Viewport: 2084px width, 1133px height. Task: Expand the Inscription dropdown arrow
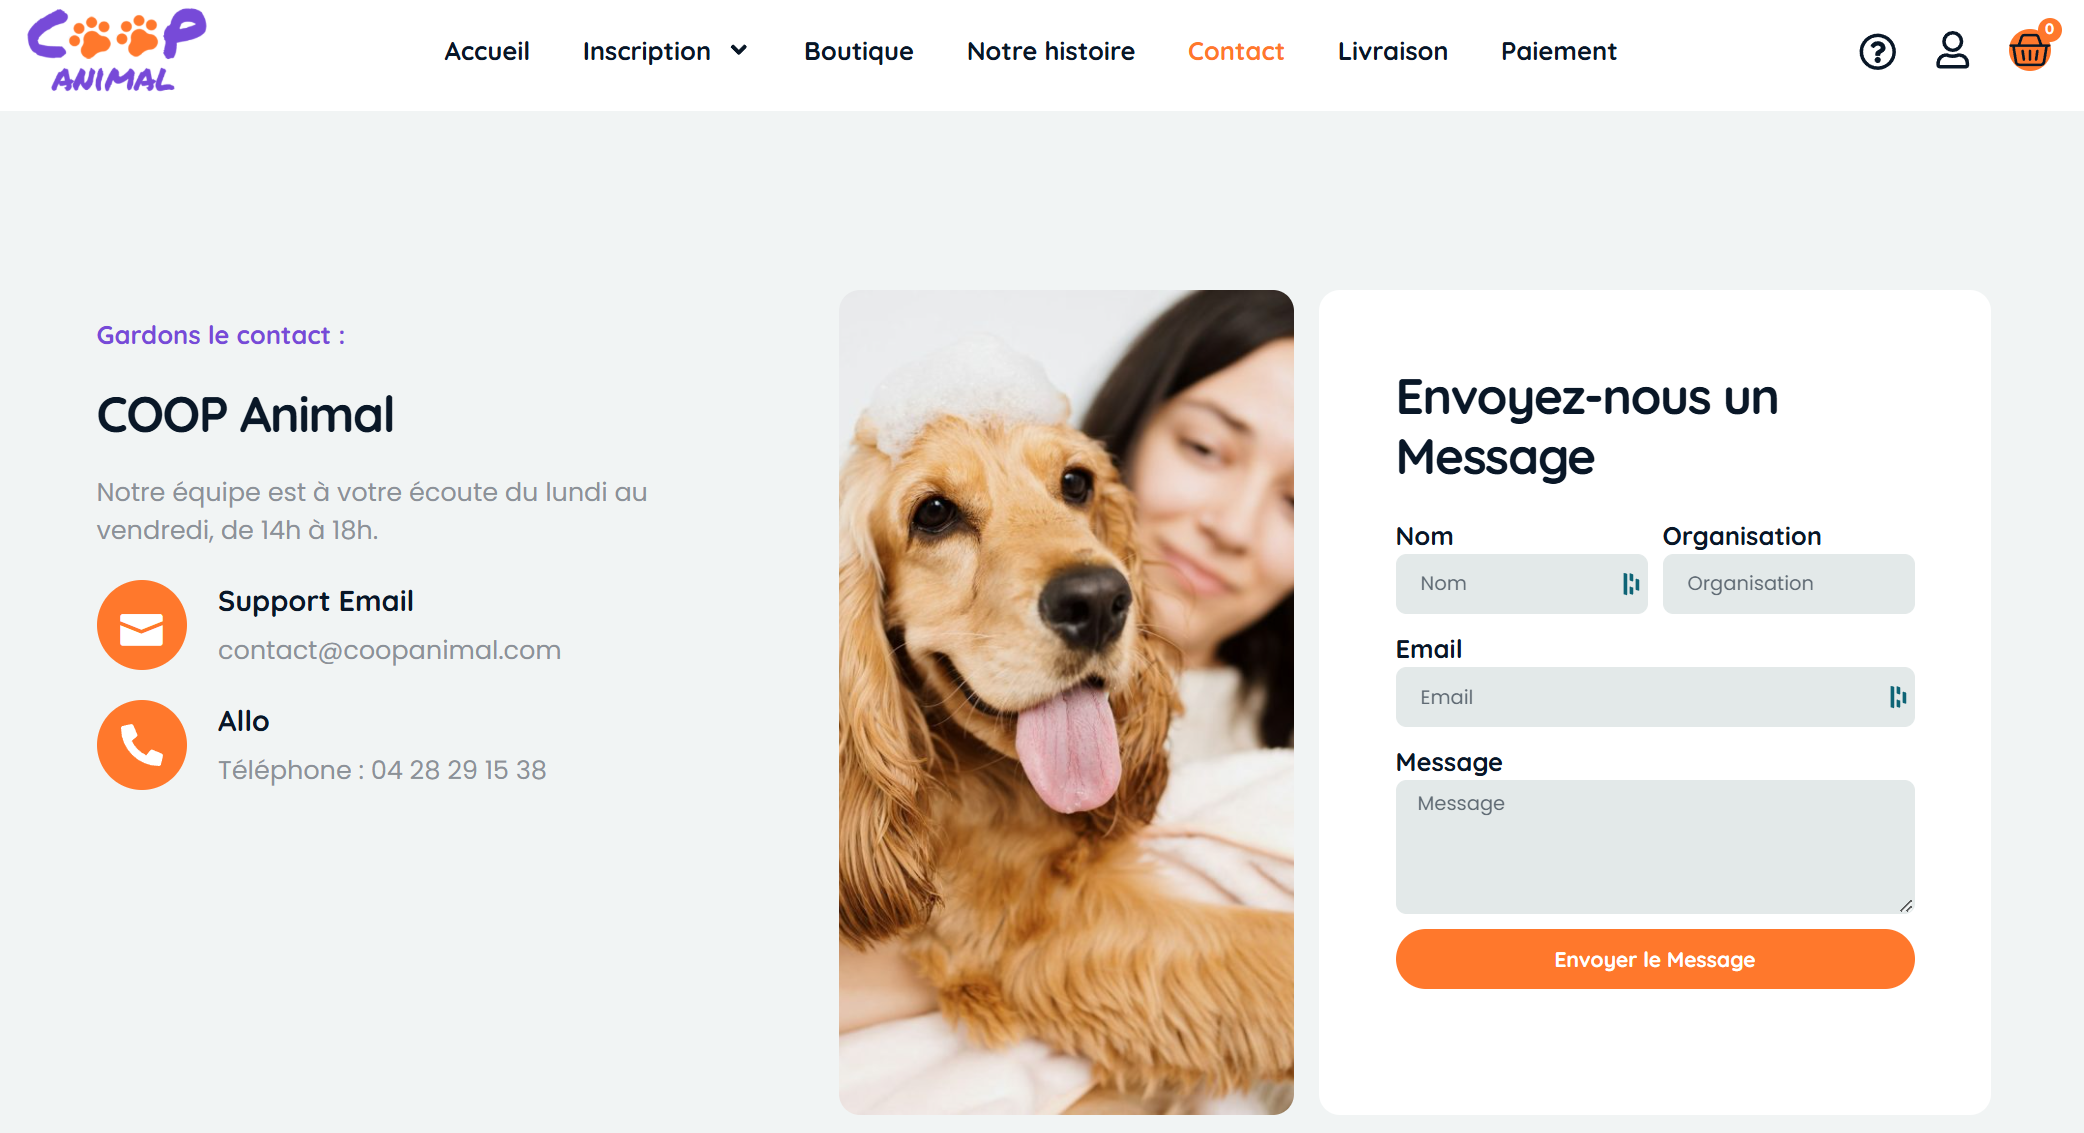[x=739, y=51]
